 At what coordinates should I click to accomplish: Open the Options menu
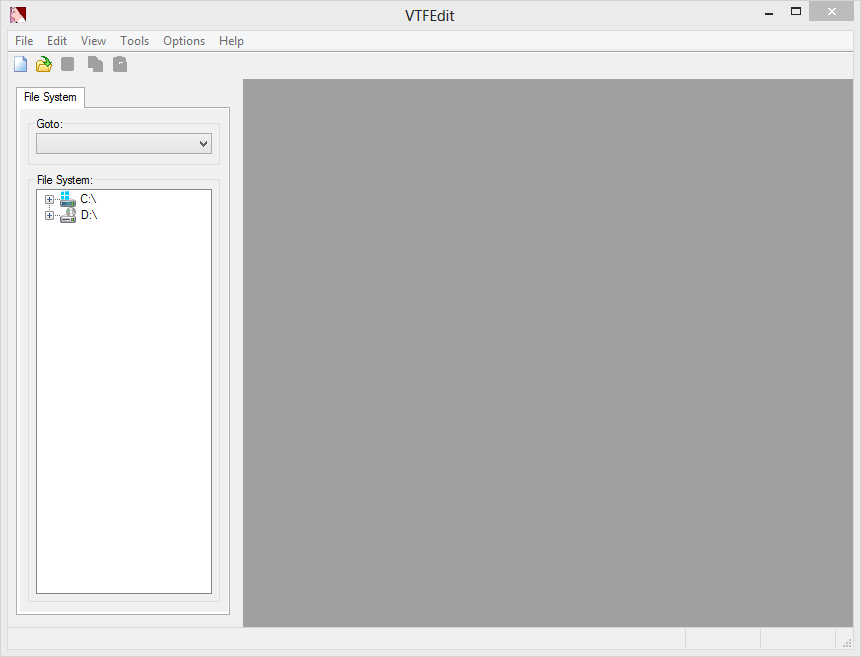184,41
